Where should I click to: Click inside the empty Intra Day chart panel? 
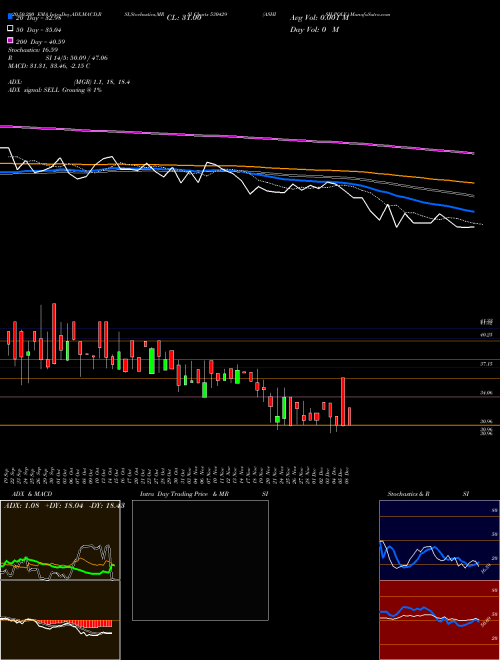(200, 560)
